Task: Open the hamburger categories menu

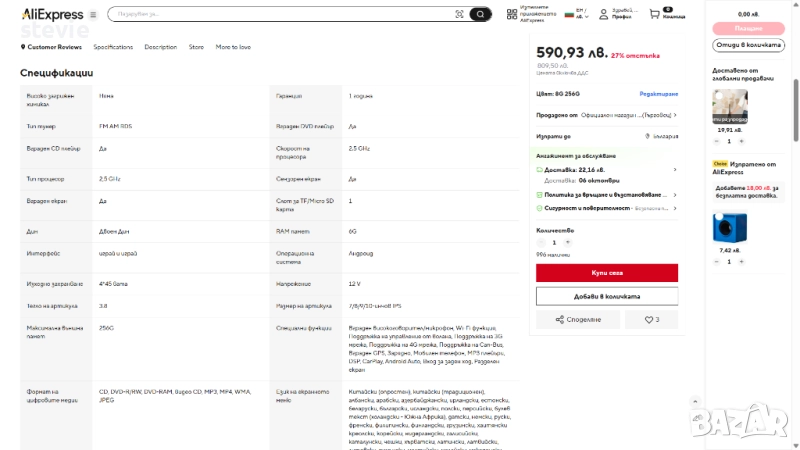Action: click(x=94, y=15)
